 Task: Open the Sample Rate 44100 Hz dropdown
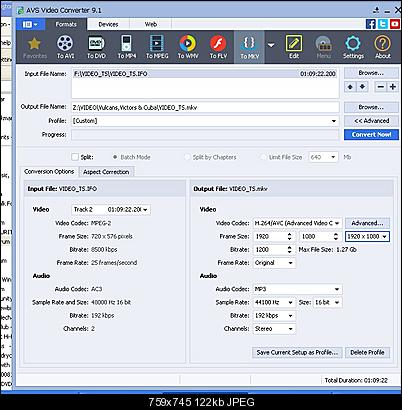(274, 302)
